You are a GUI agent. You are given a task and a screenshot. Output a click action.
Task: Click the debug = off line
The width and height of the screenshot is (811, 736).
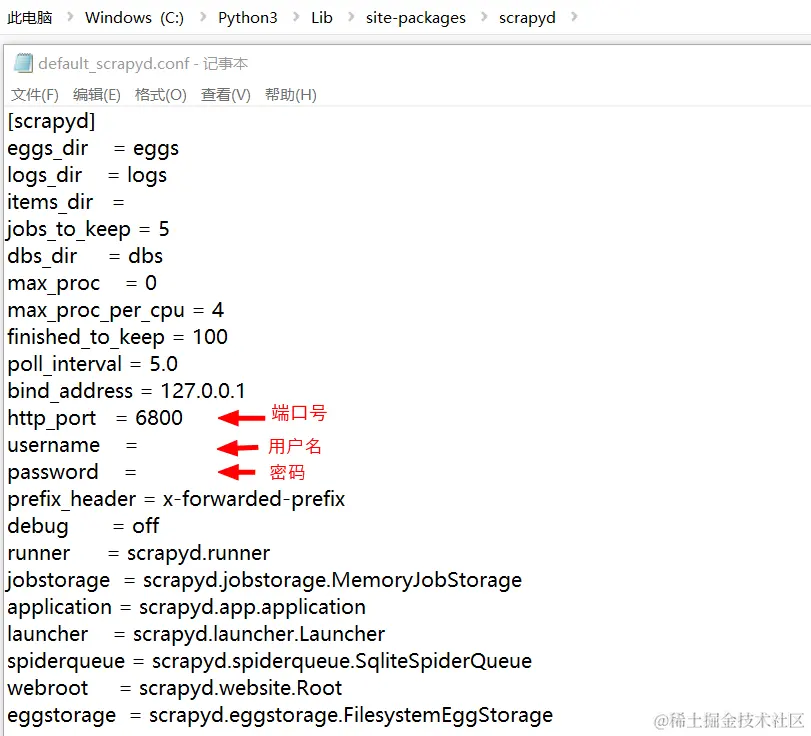click(x=83, y=527)
